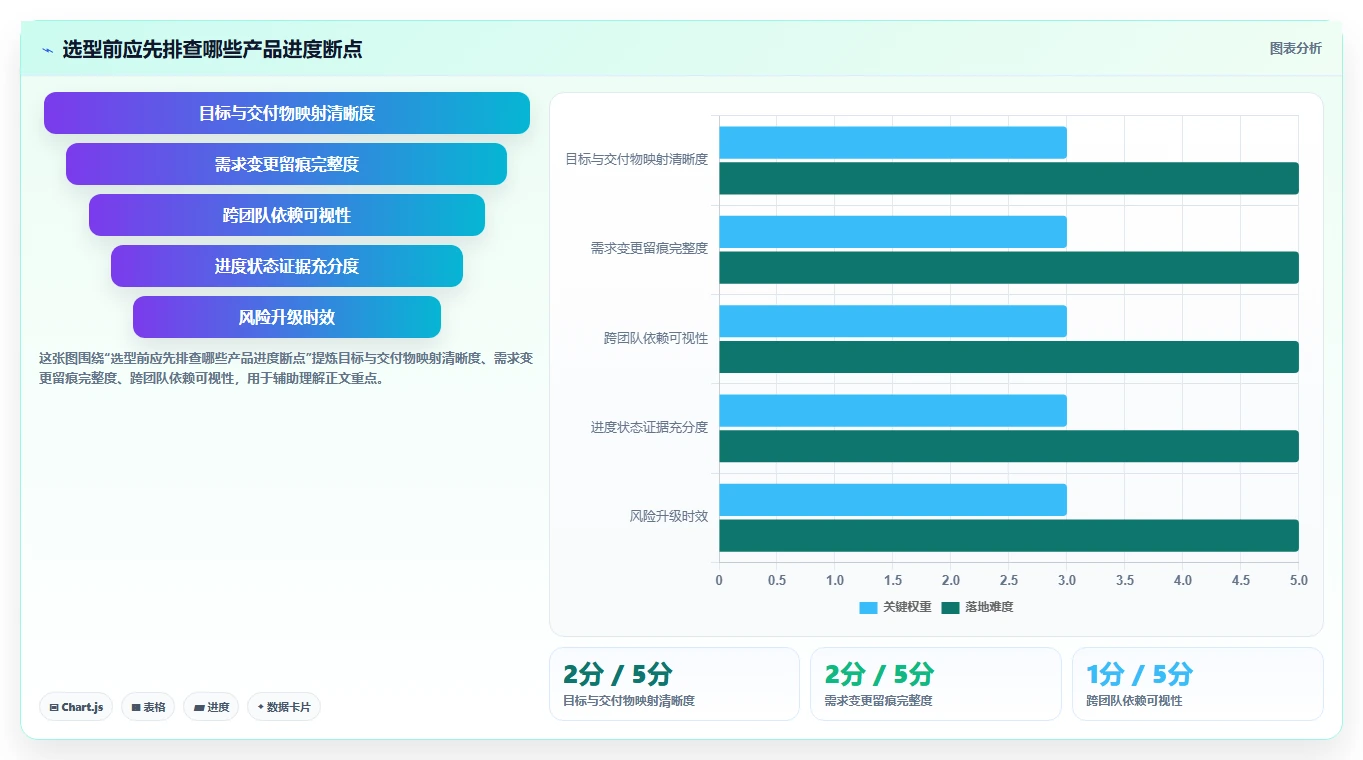Select funnel stage 目标与交付物映射清晰度
Screen dimensions: 1363x760
pos(287,113)
